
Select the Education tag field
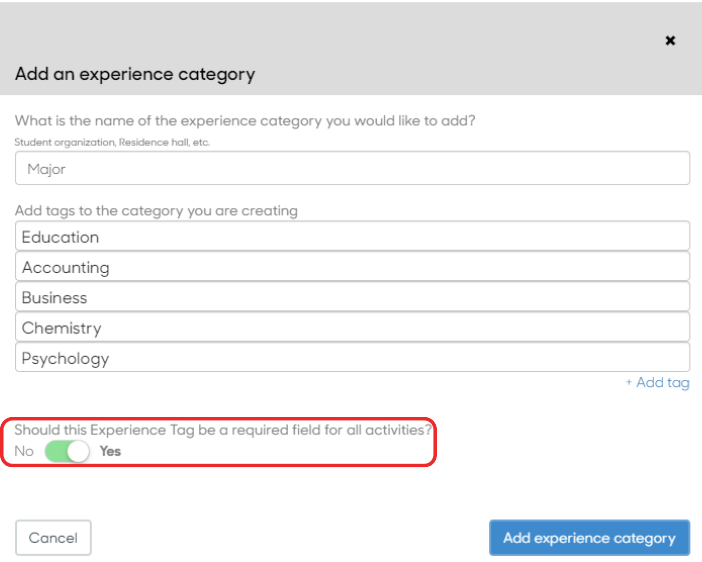[x=352, y=236]
